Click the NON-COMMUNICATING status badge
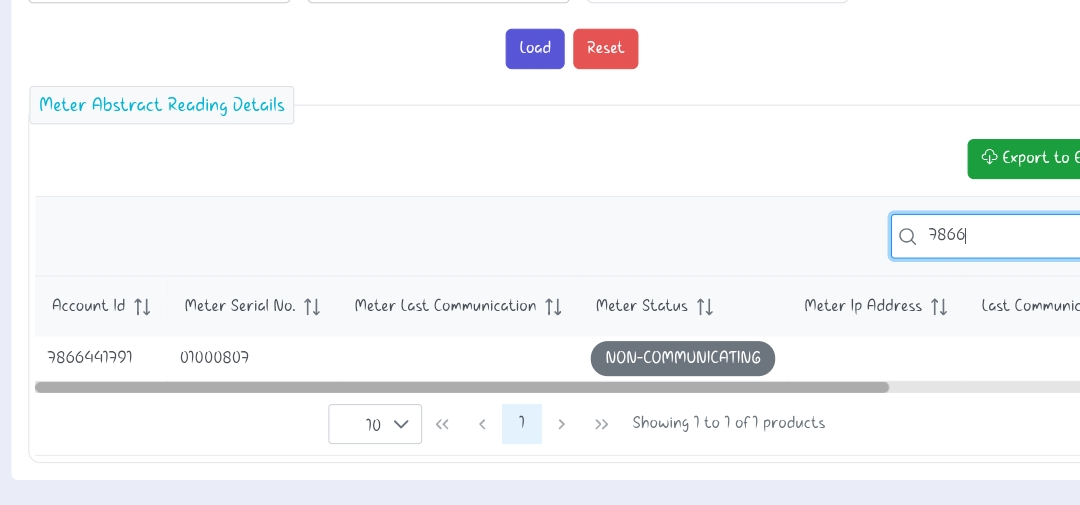The image size is (1080, 505). coord(683,358)
